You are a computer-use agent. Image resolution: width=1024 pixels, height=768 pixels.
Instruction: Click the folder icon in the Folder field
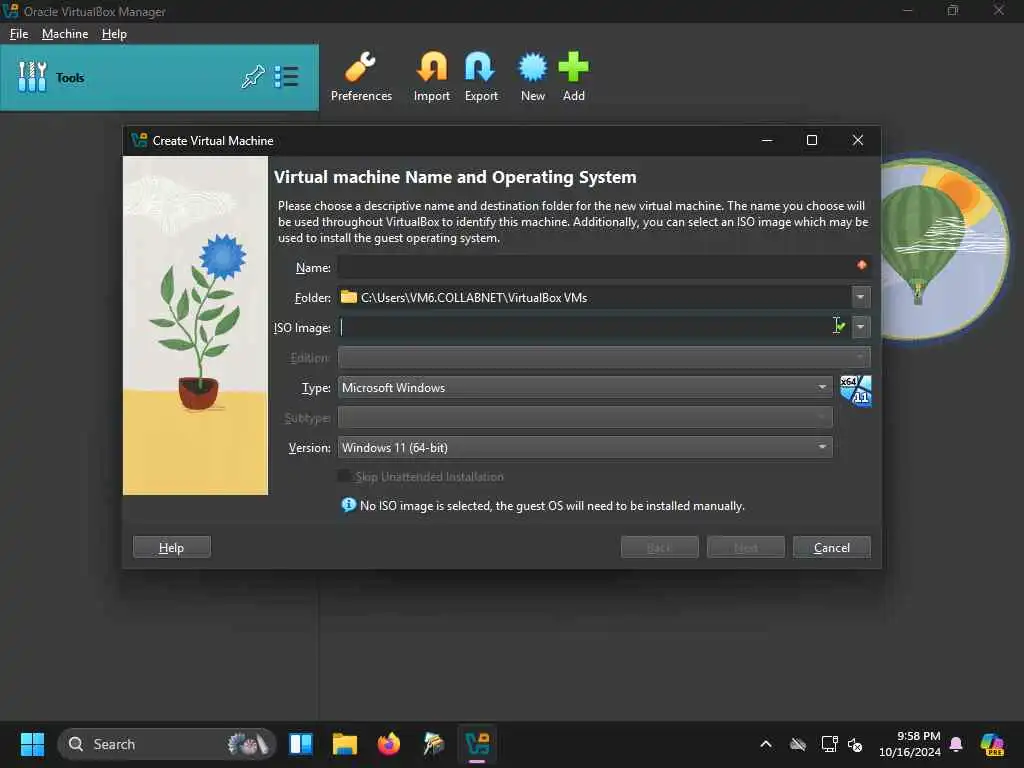click(x=349, y=297)
